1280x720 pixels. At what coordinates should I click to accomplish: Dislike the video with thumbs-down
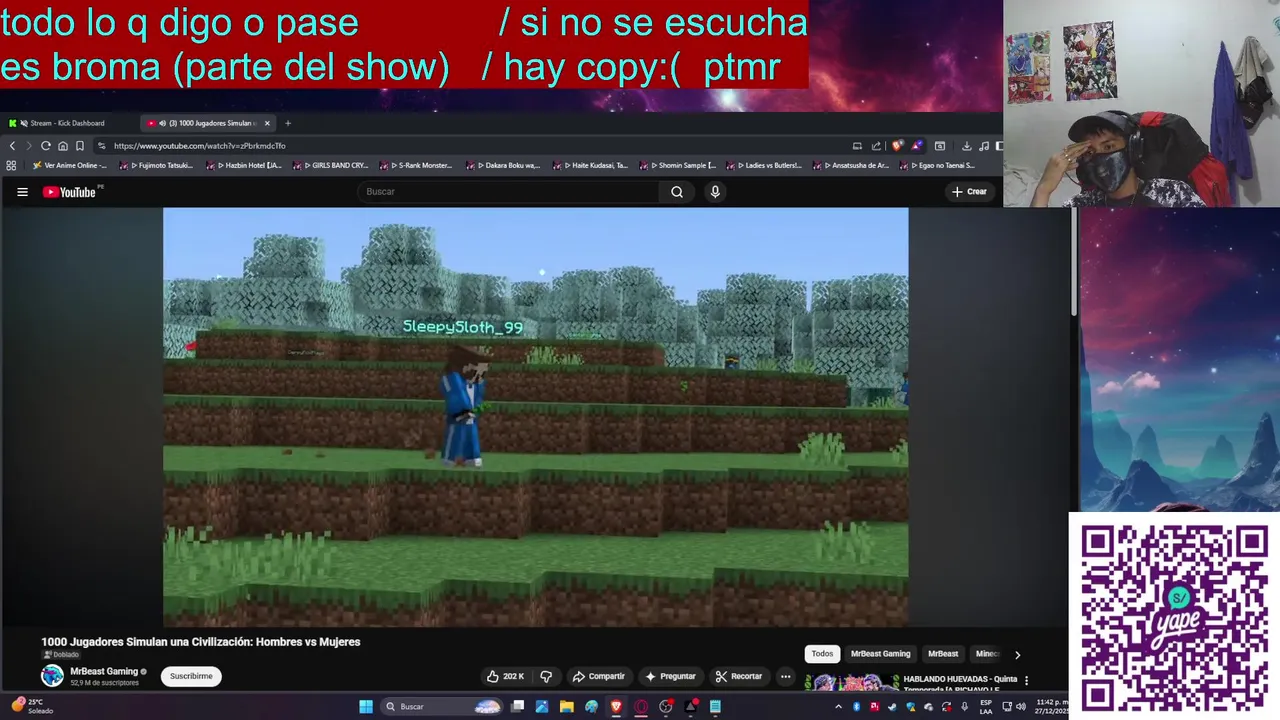(546, 677)
